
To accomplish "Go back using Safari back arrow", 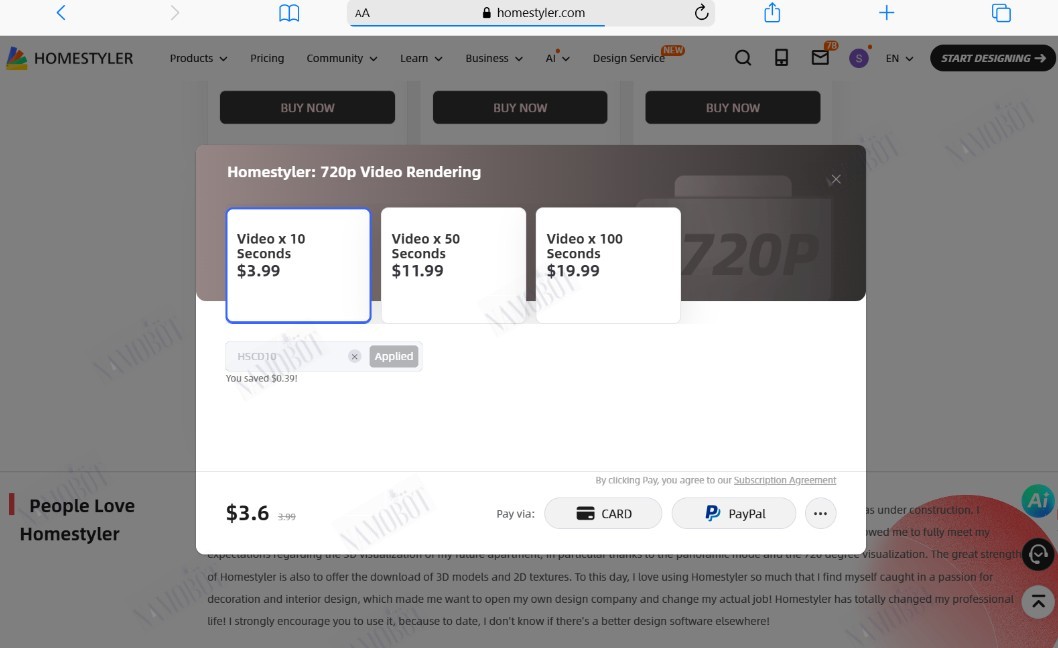I will point(61,12).
